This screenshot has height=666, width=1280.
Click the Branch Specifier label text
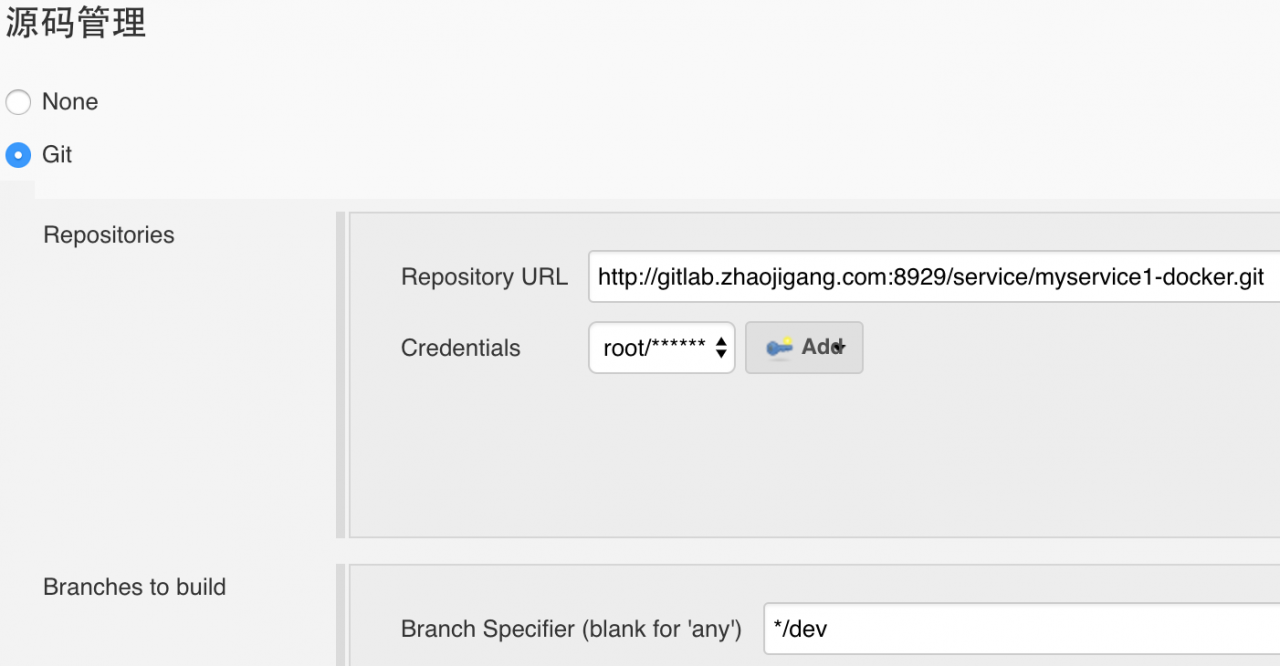571,629
